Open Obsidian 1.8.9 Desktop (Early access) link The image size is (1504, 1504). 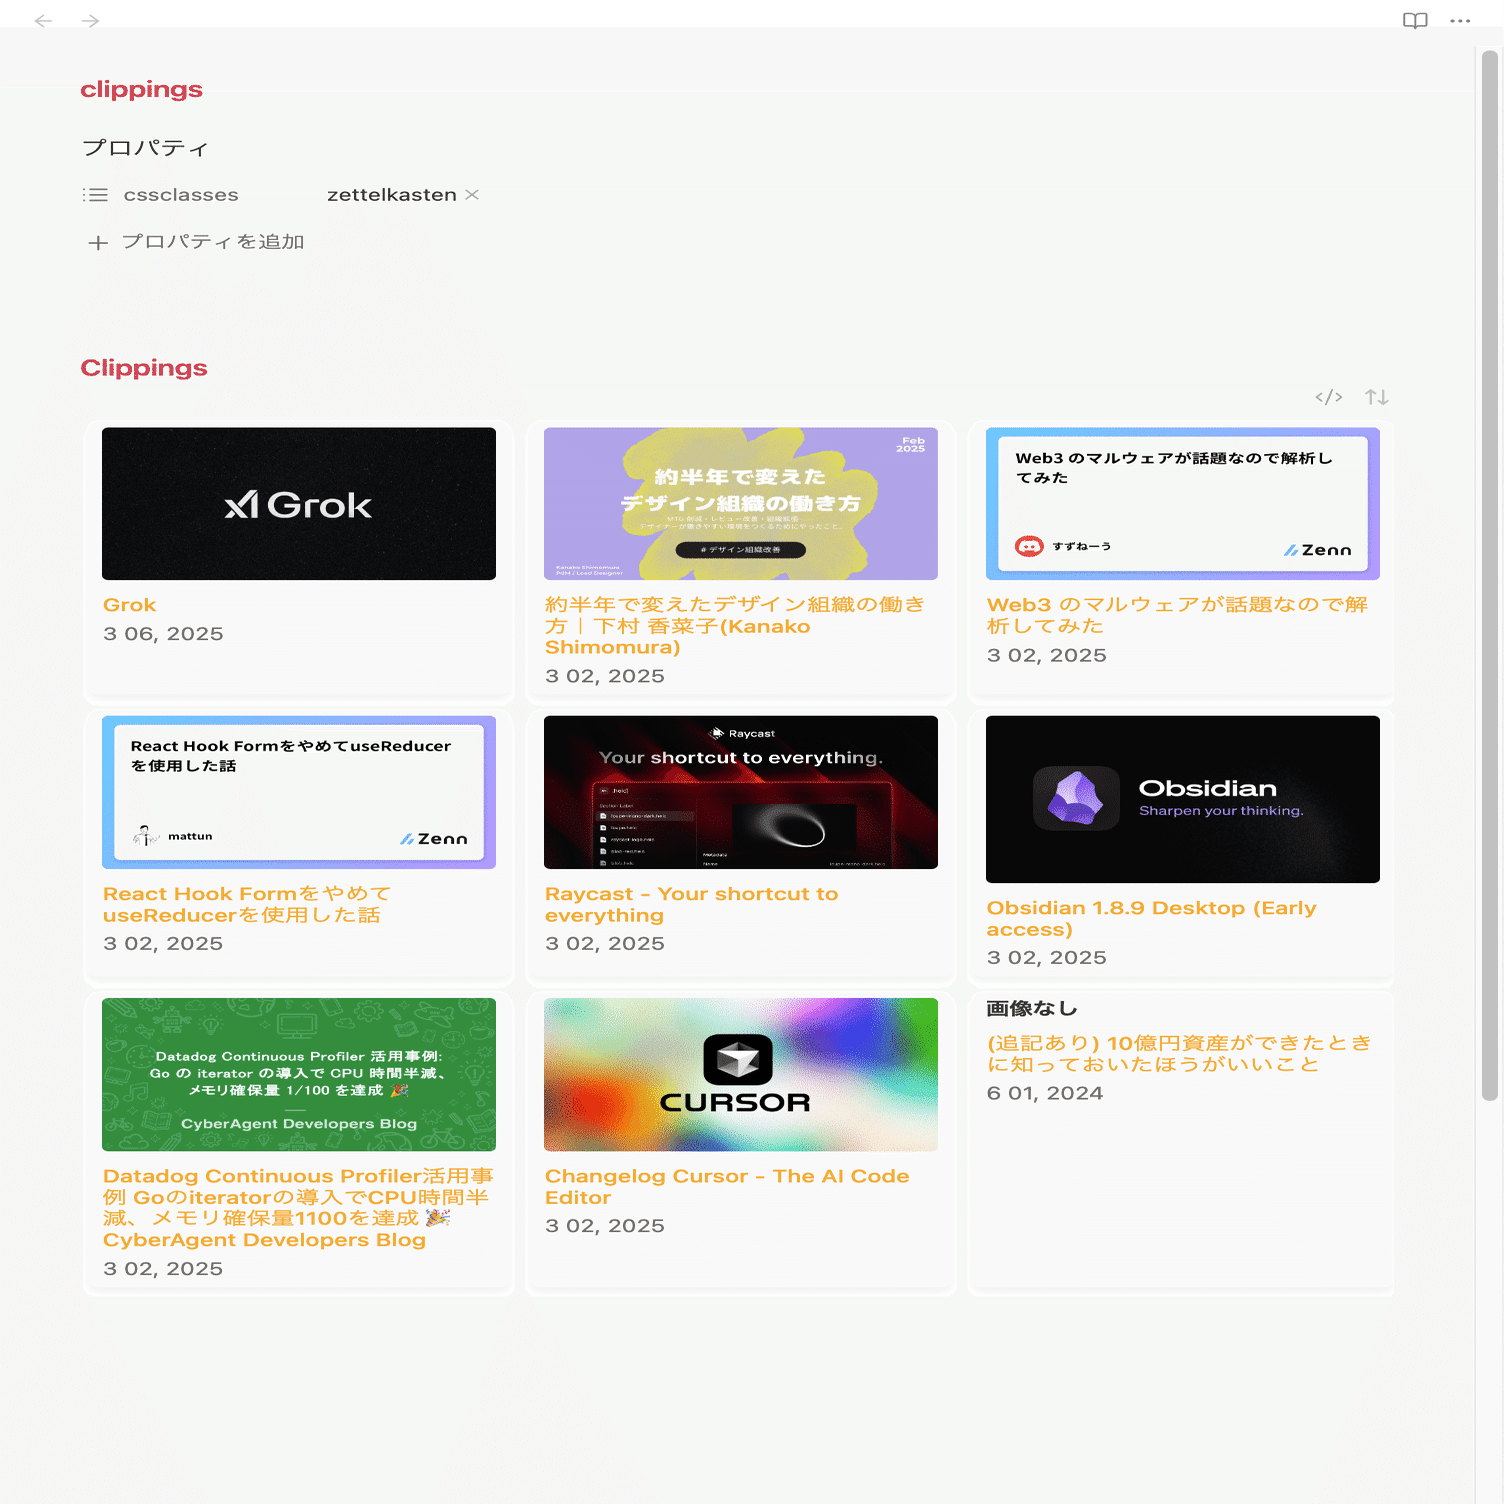[1151, 918]
